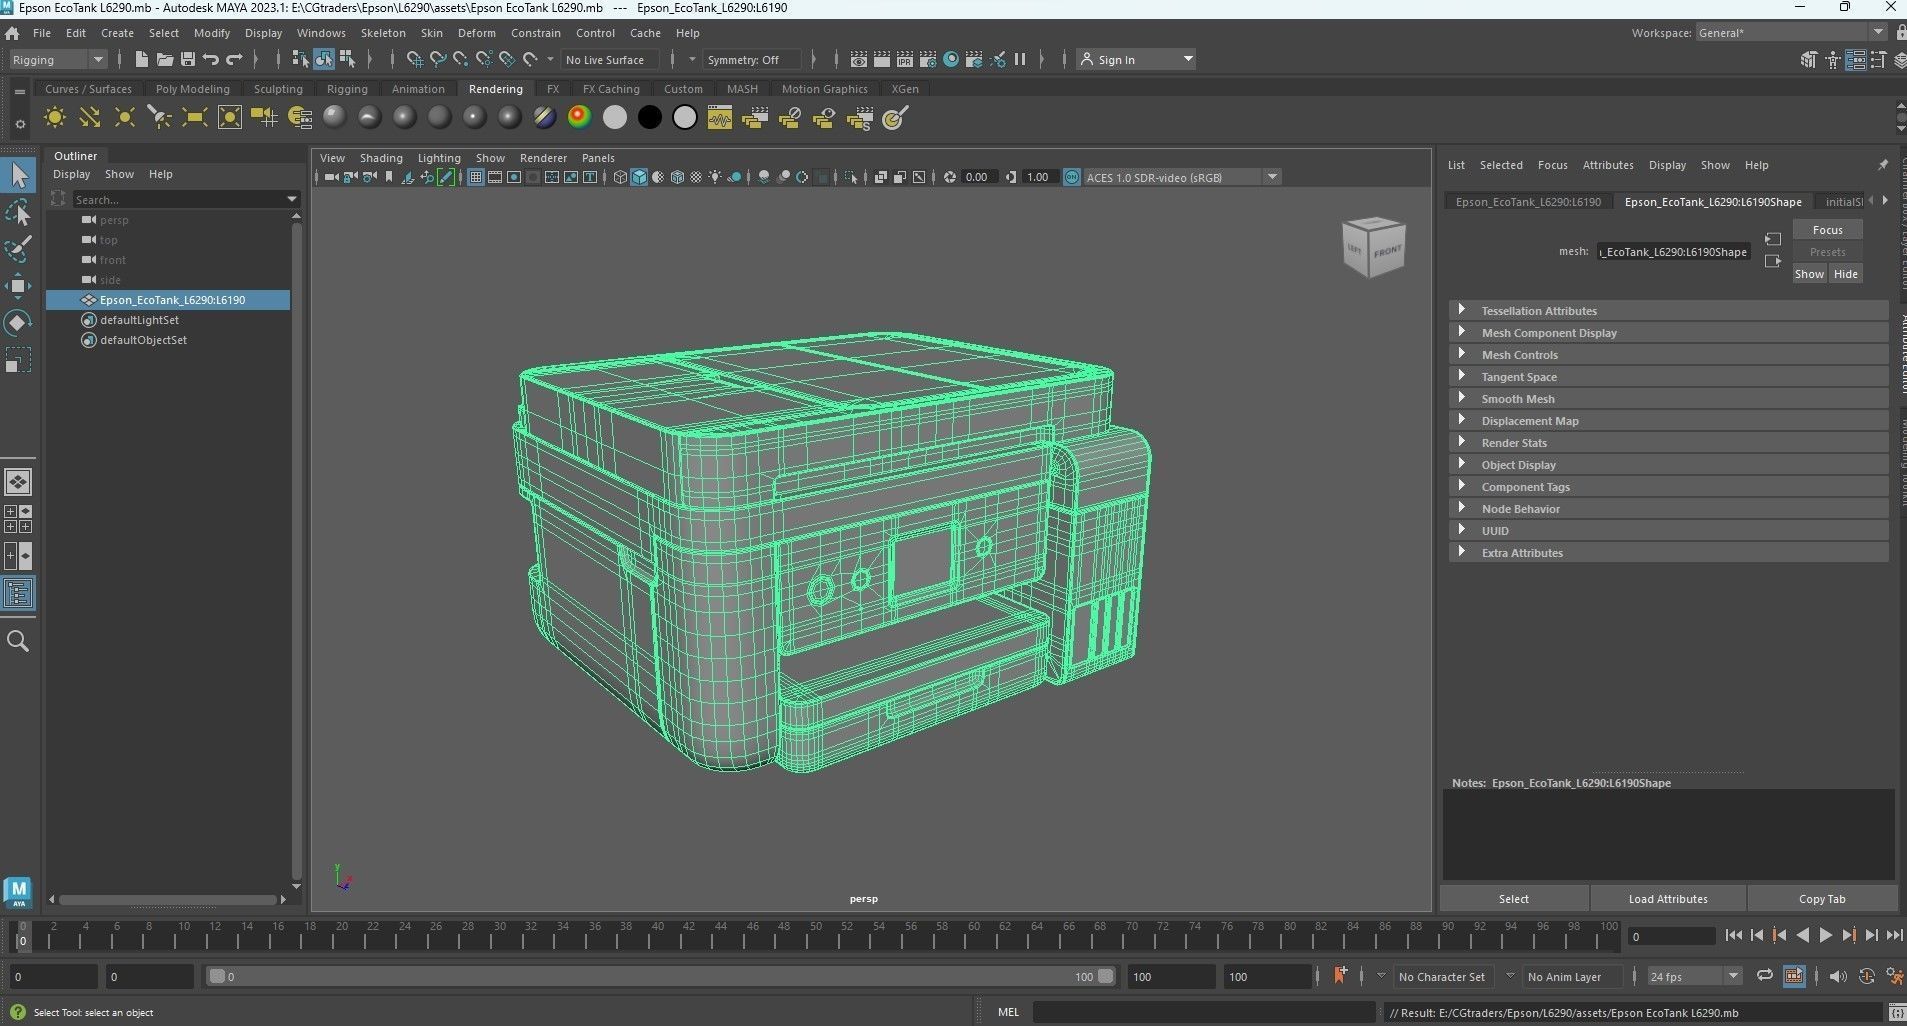
Task: Switch to Epson_EcoTank_L6290:L6190 attribute tab
Action: [x=1528, y=202]
